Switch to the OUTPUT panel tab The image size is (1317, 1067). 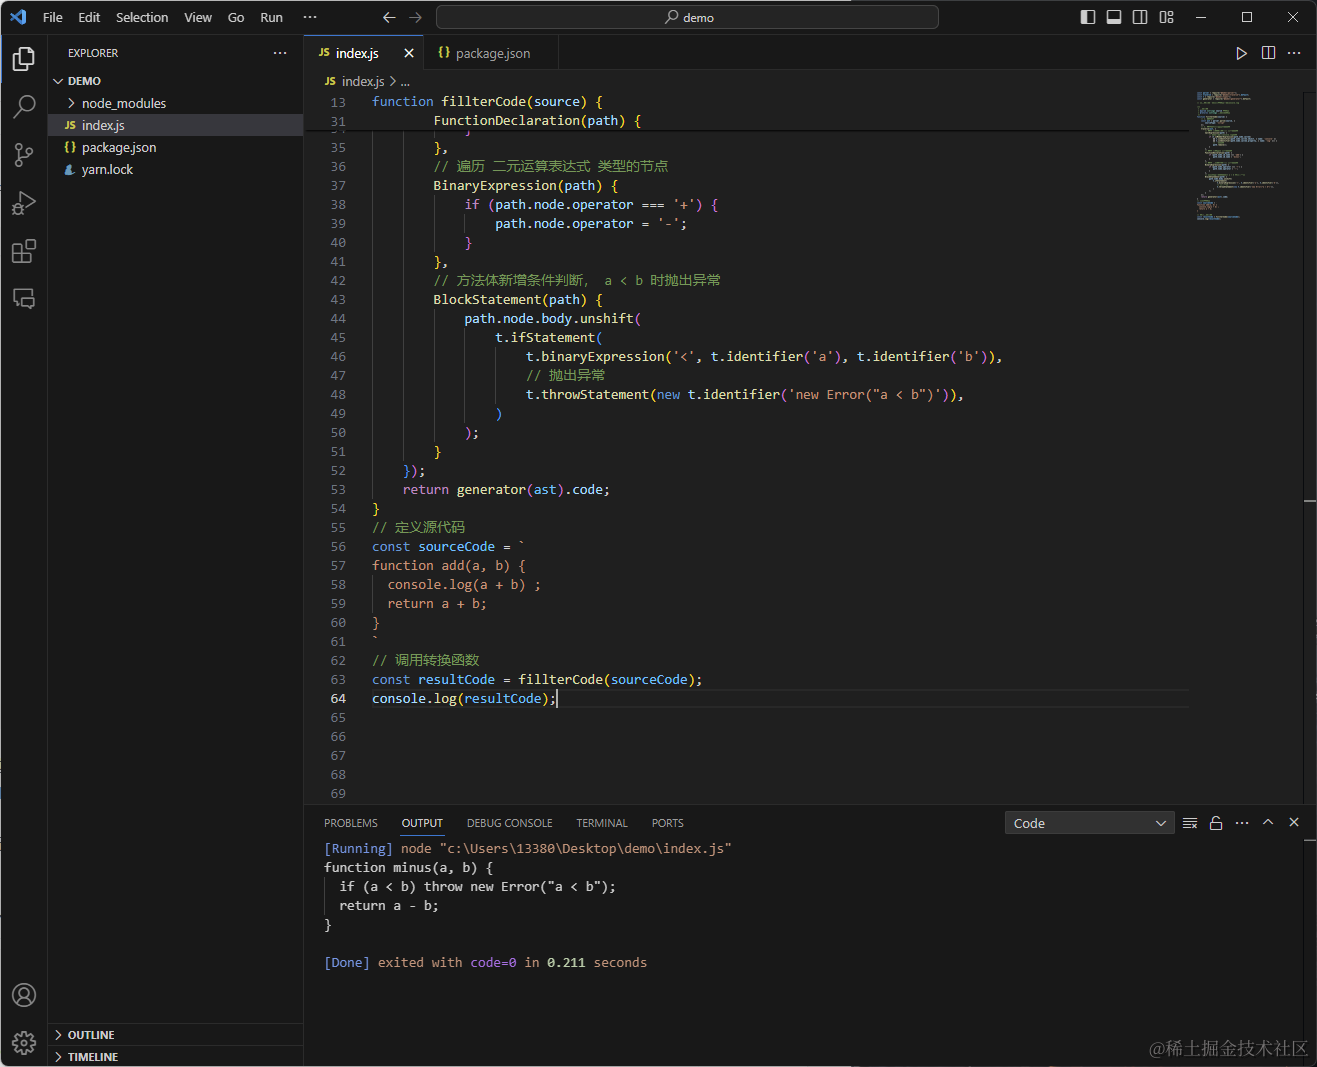tap(422, 823)
